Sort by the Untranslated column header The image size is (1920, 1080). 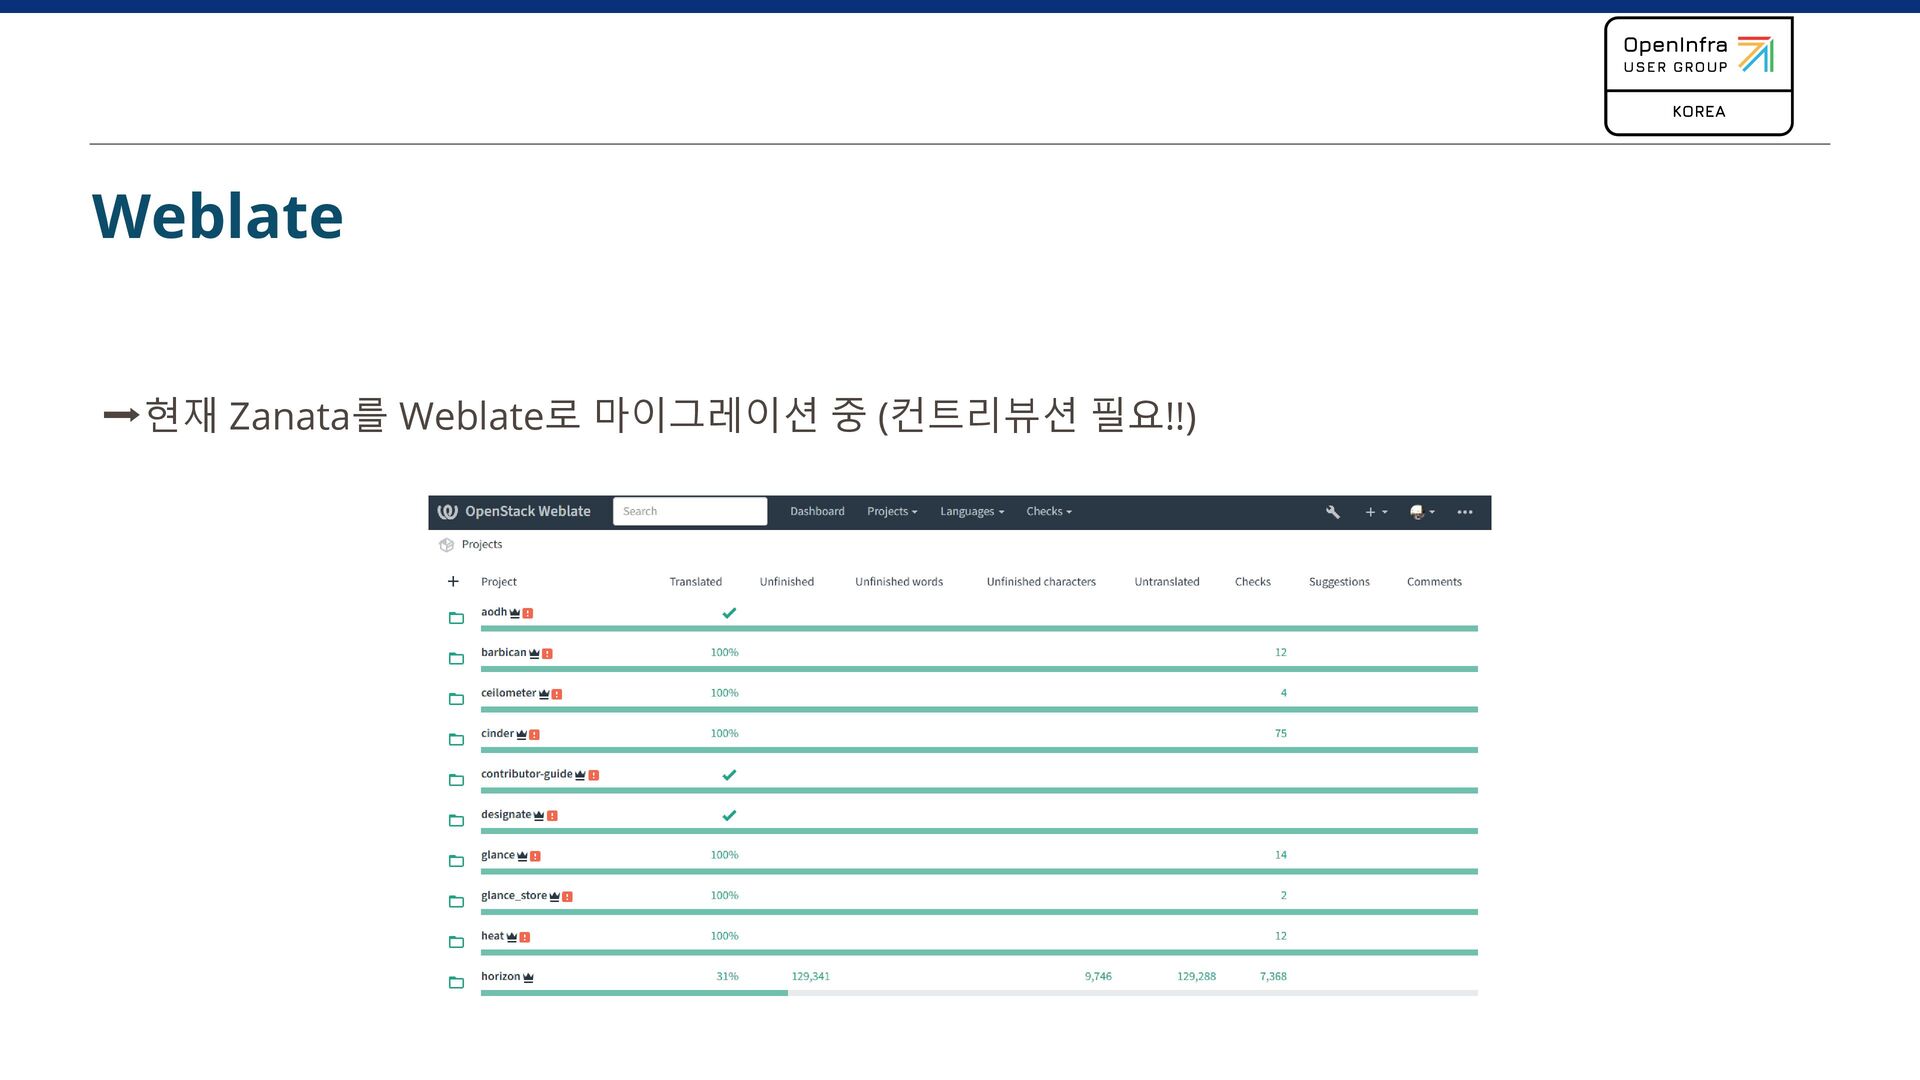[1167, 582]
